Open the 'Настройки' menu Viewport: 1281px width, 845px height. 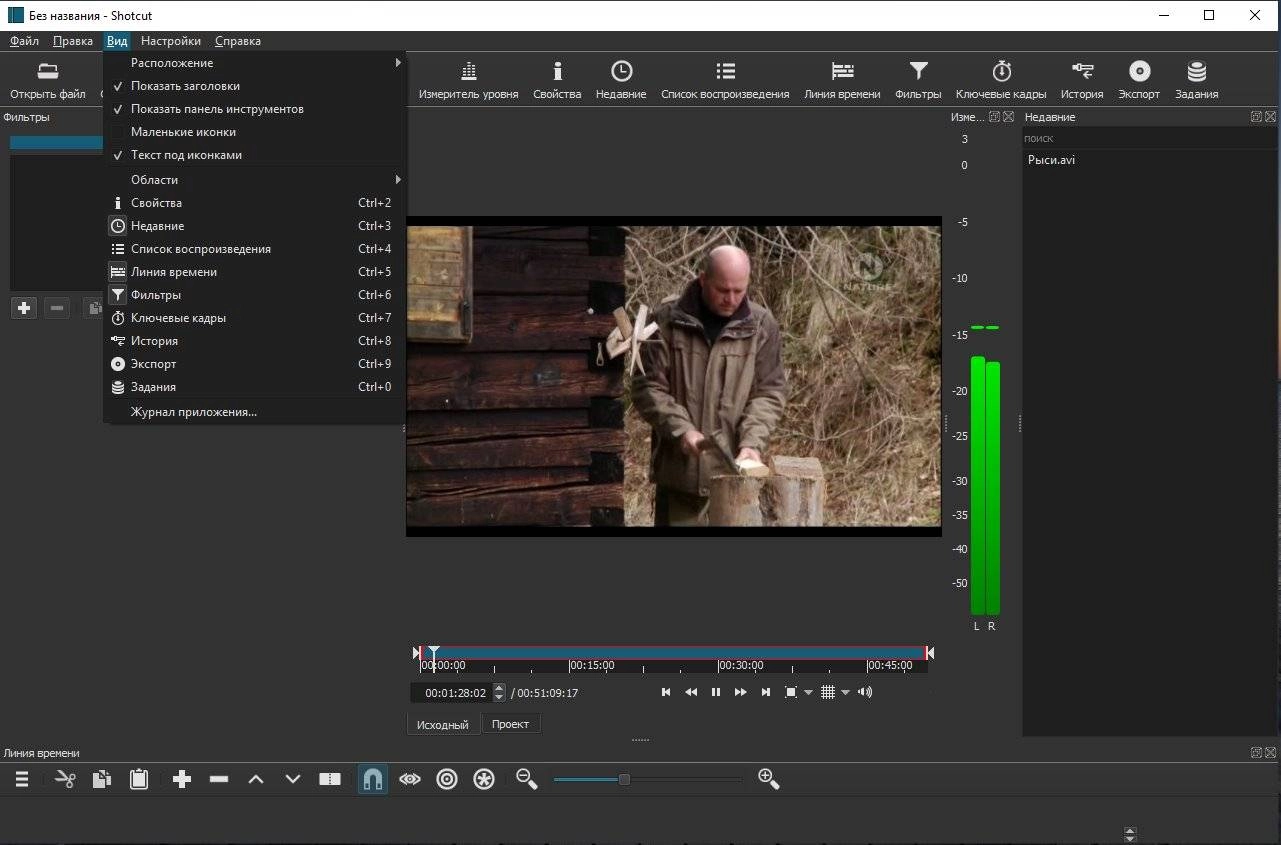pyautogui.click(x=171, y=41)
